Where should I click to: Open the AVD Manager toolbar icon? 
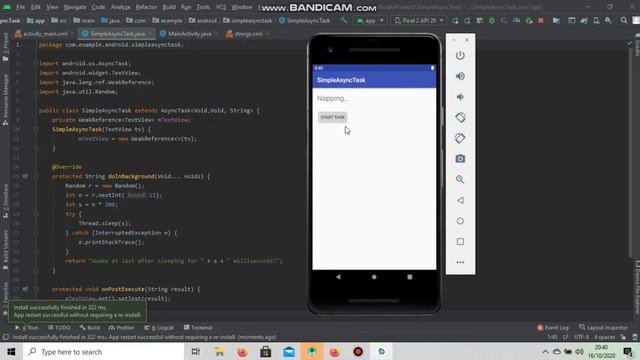596,20
